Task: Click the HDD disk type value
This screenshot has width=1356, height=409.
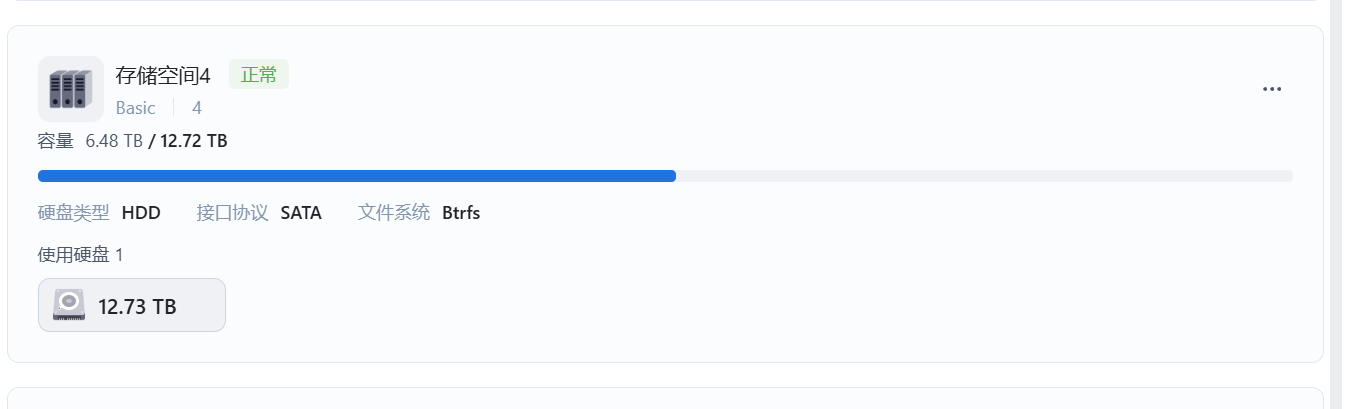Action: click(x=141, y=212)
